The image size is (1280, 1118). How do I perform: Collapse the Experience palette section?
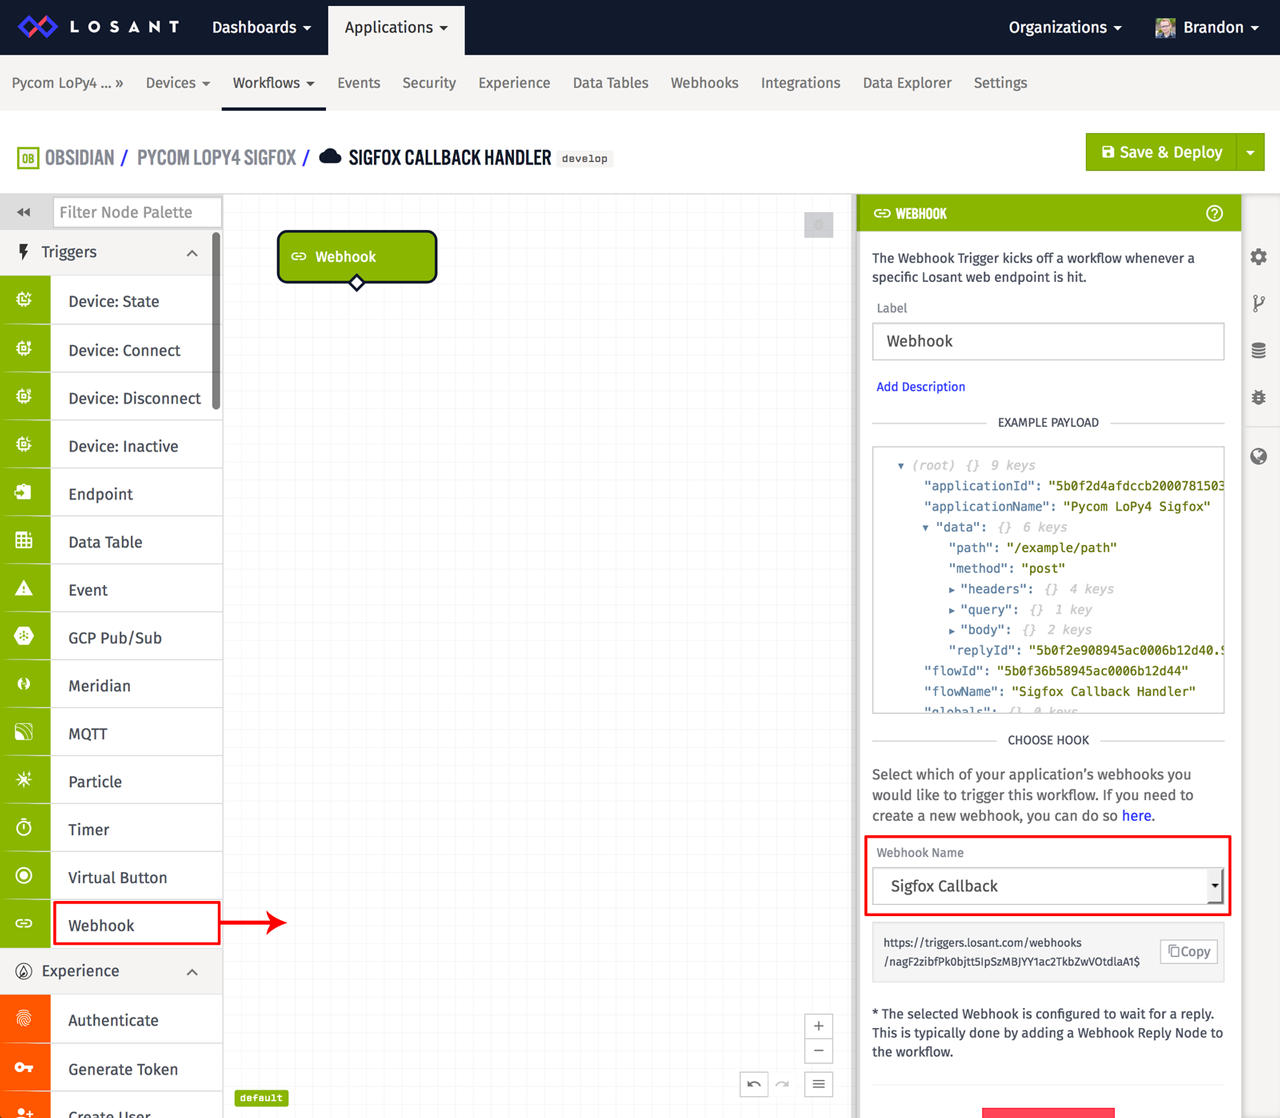[x=192, y=972]
